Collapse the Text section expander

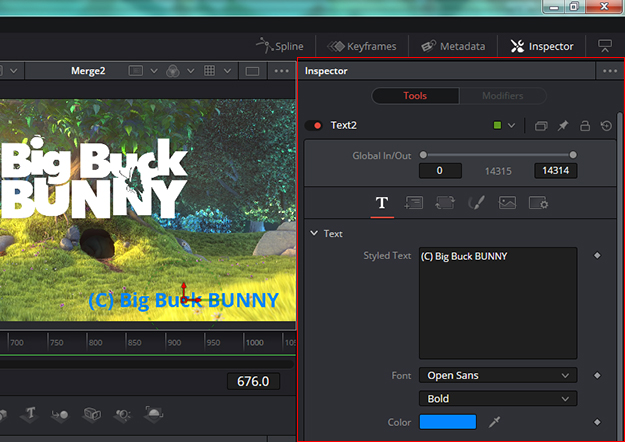(x=314, y=233)
